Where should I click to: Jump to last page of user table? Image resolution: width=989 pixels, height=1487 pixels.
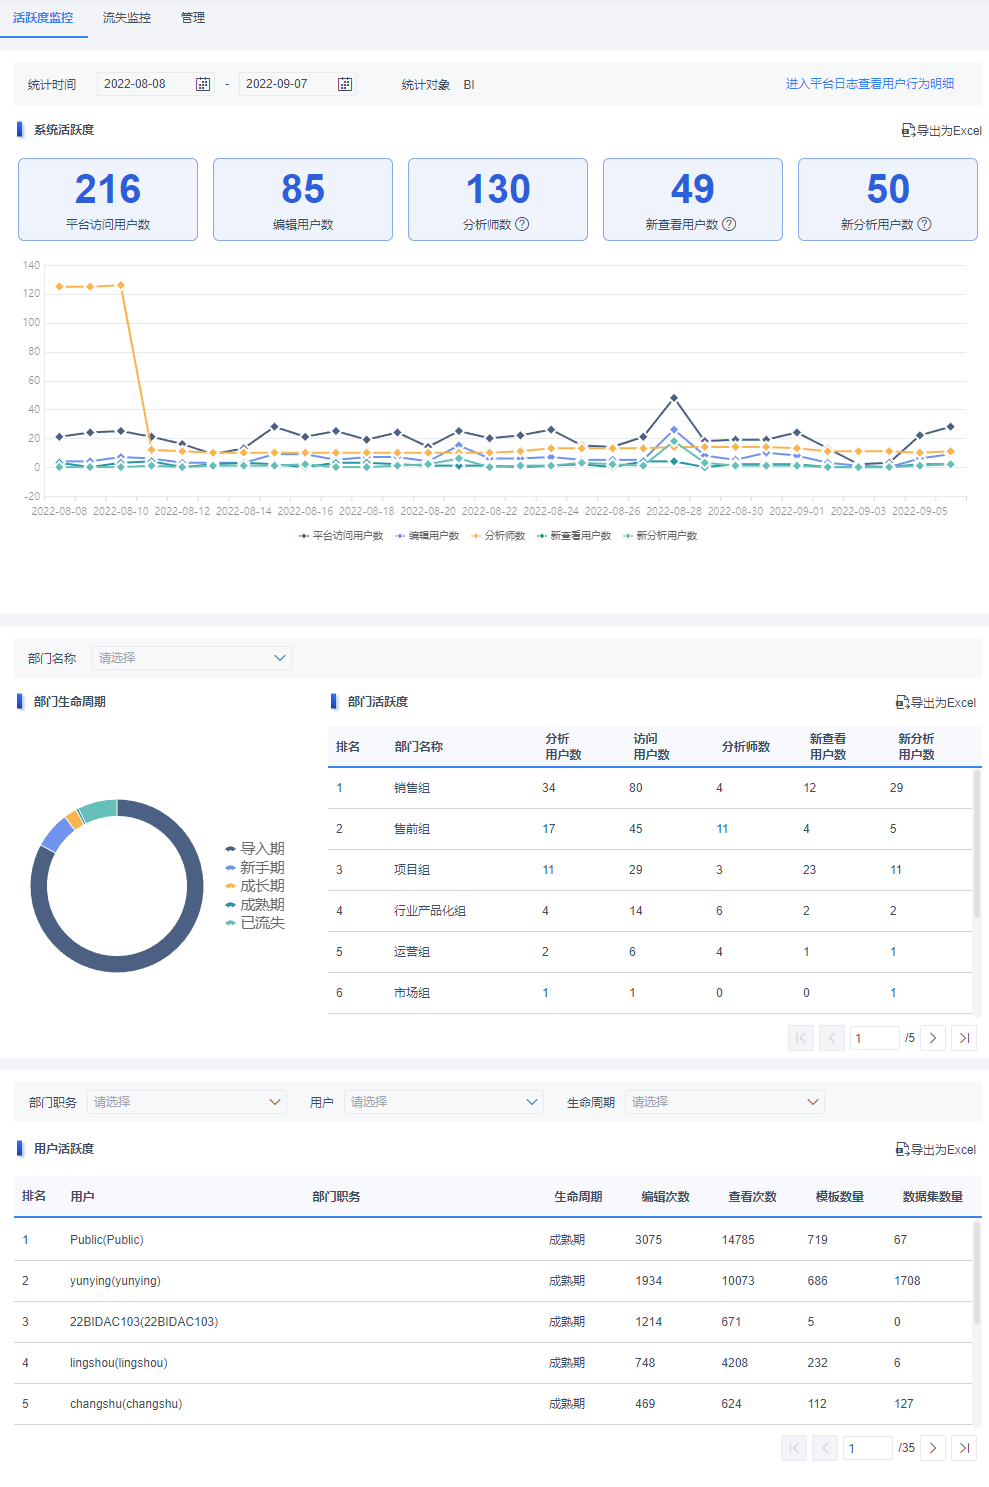(x=964, y=1448)
